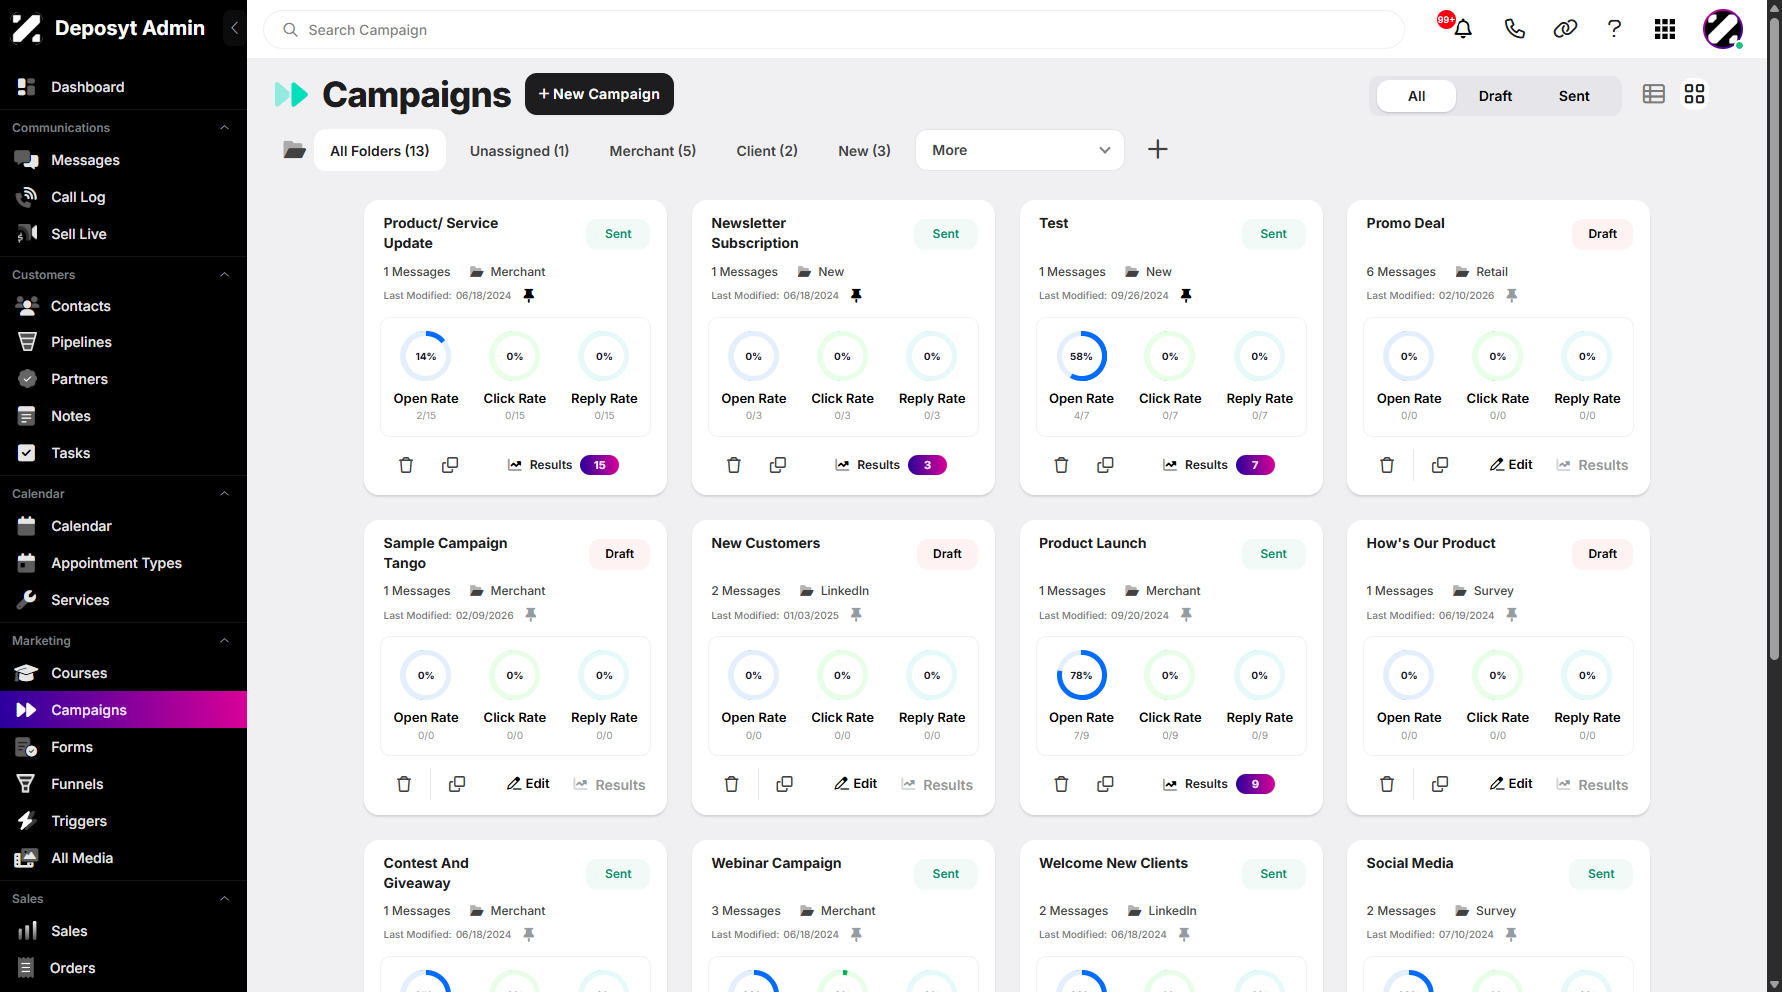Screen dimensions: 1782x992
Task: Add a new folder with plus icon
Action: coord(1157,150)
